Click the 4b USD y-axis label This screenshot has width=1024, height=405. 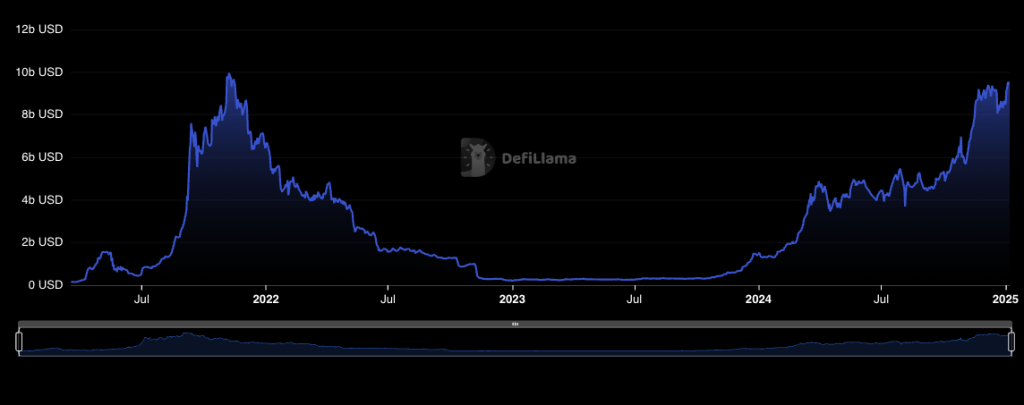[42, 200]
